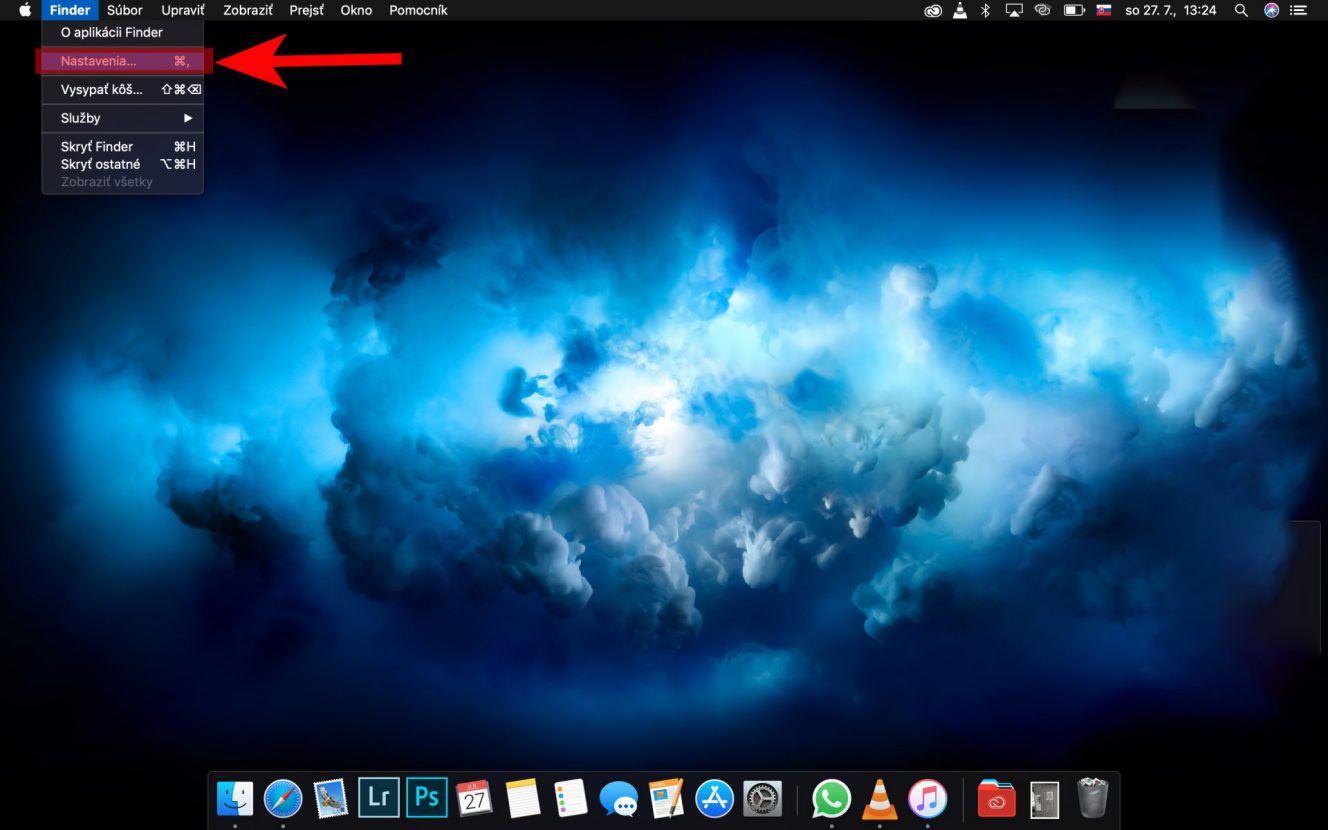This screenshot has width=1328, height=830.
Task: Choose Skryť ostatné
Action: [x=122, y=164]
